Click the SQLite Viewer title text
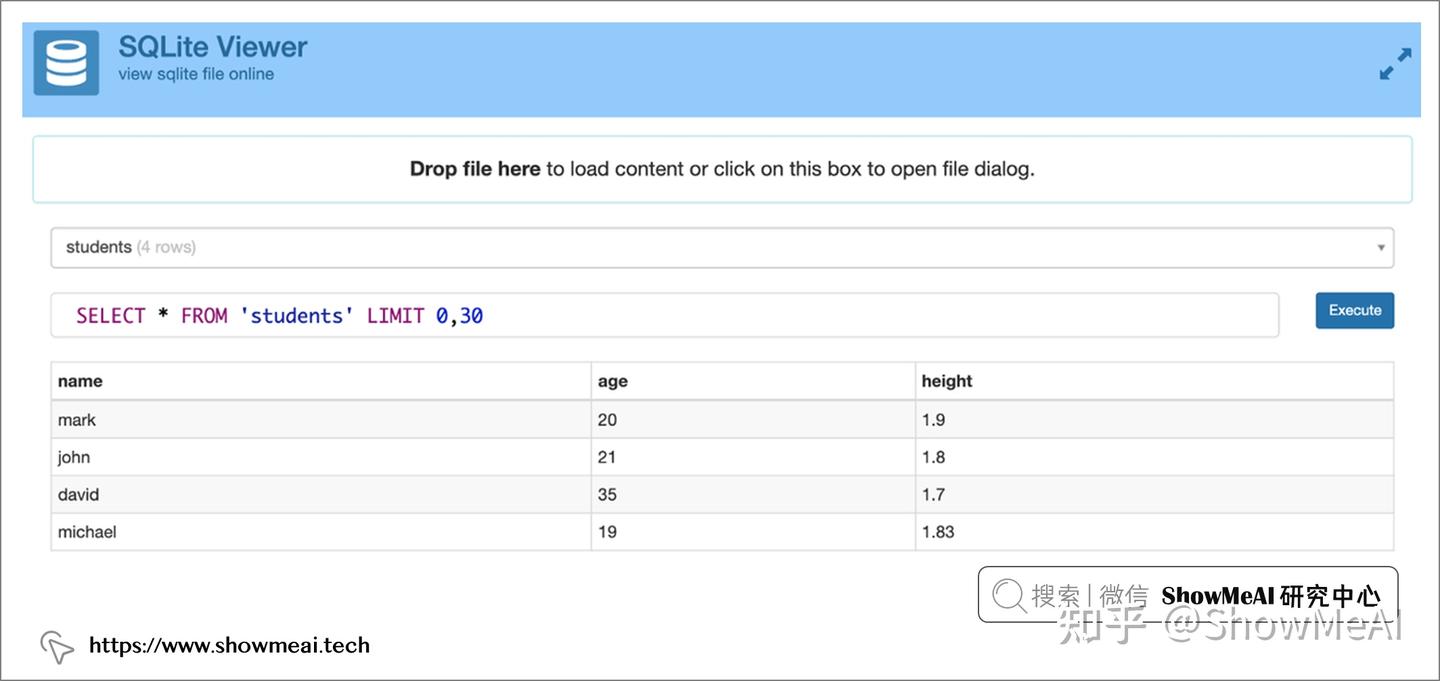 [213, 47]
